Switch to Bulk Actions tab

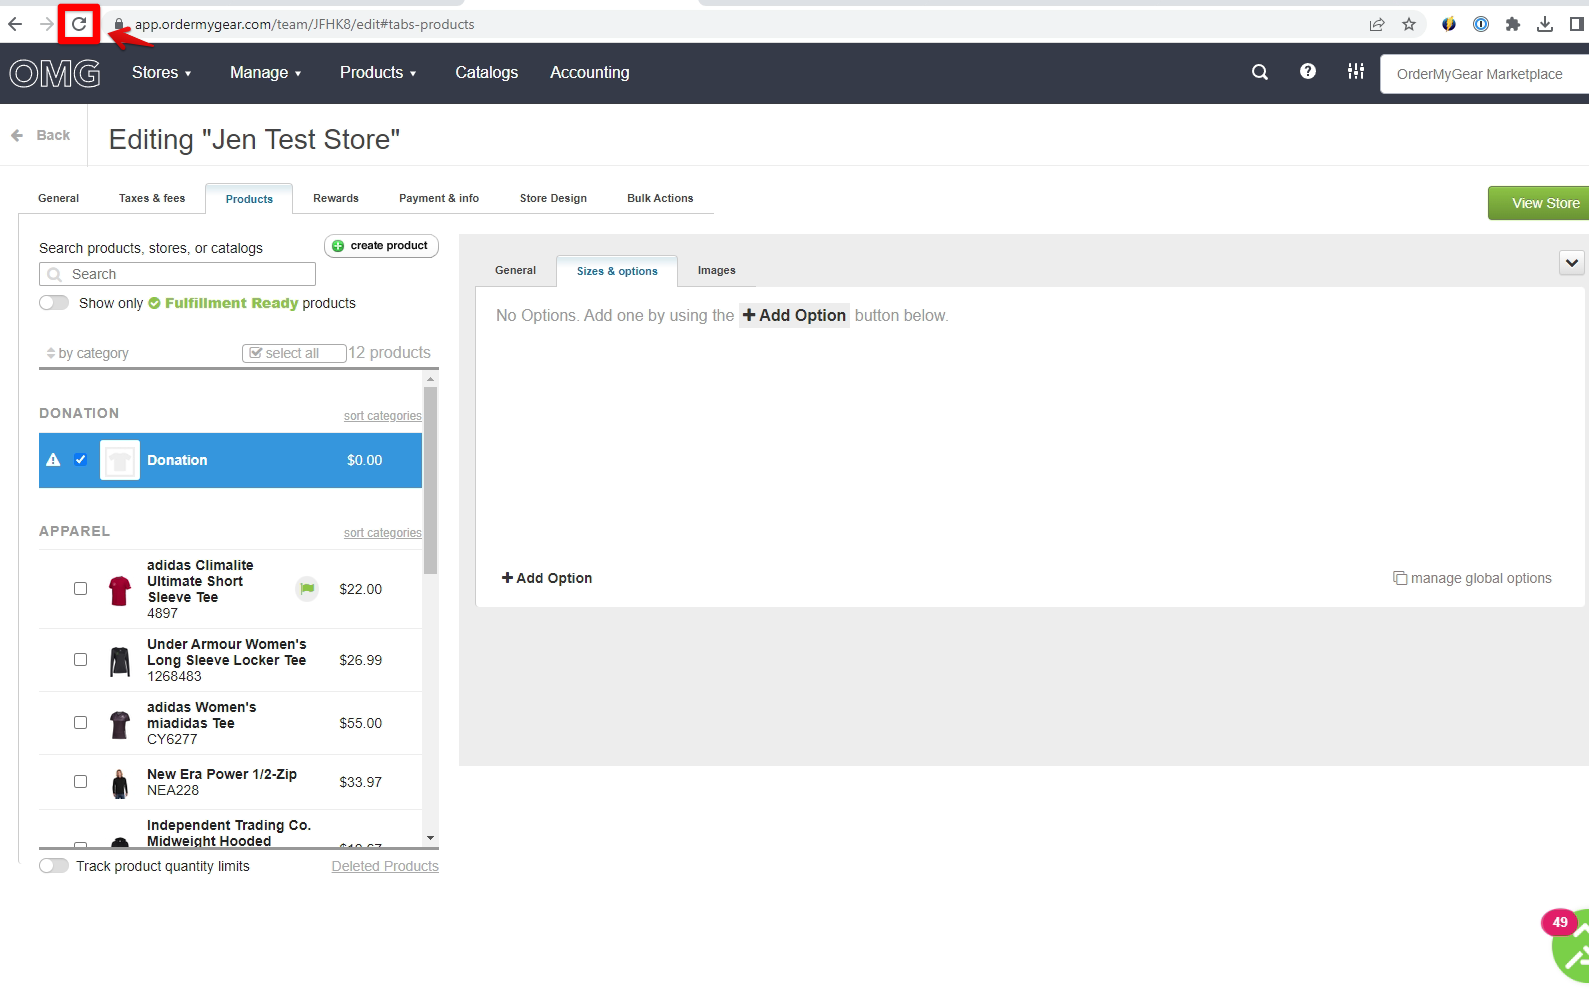pyautogui.click(x=660, y=198)
